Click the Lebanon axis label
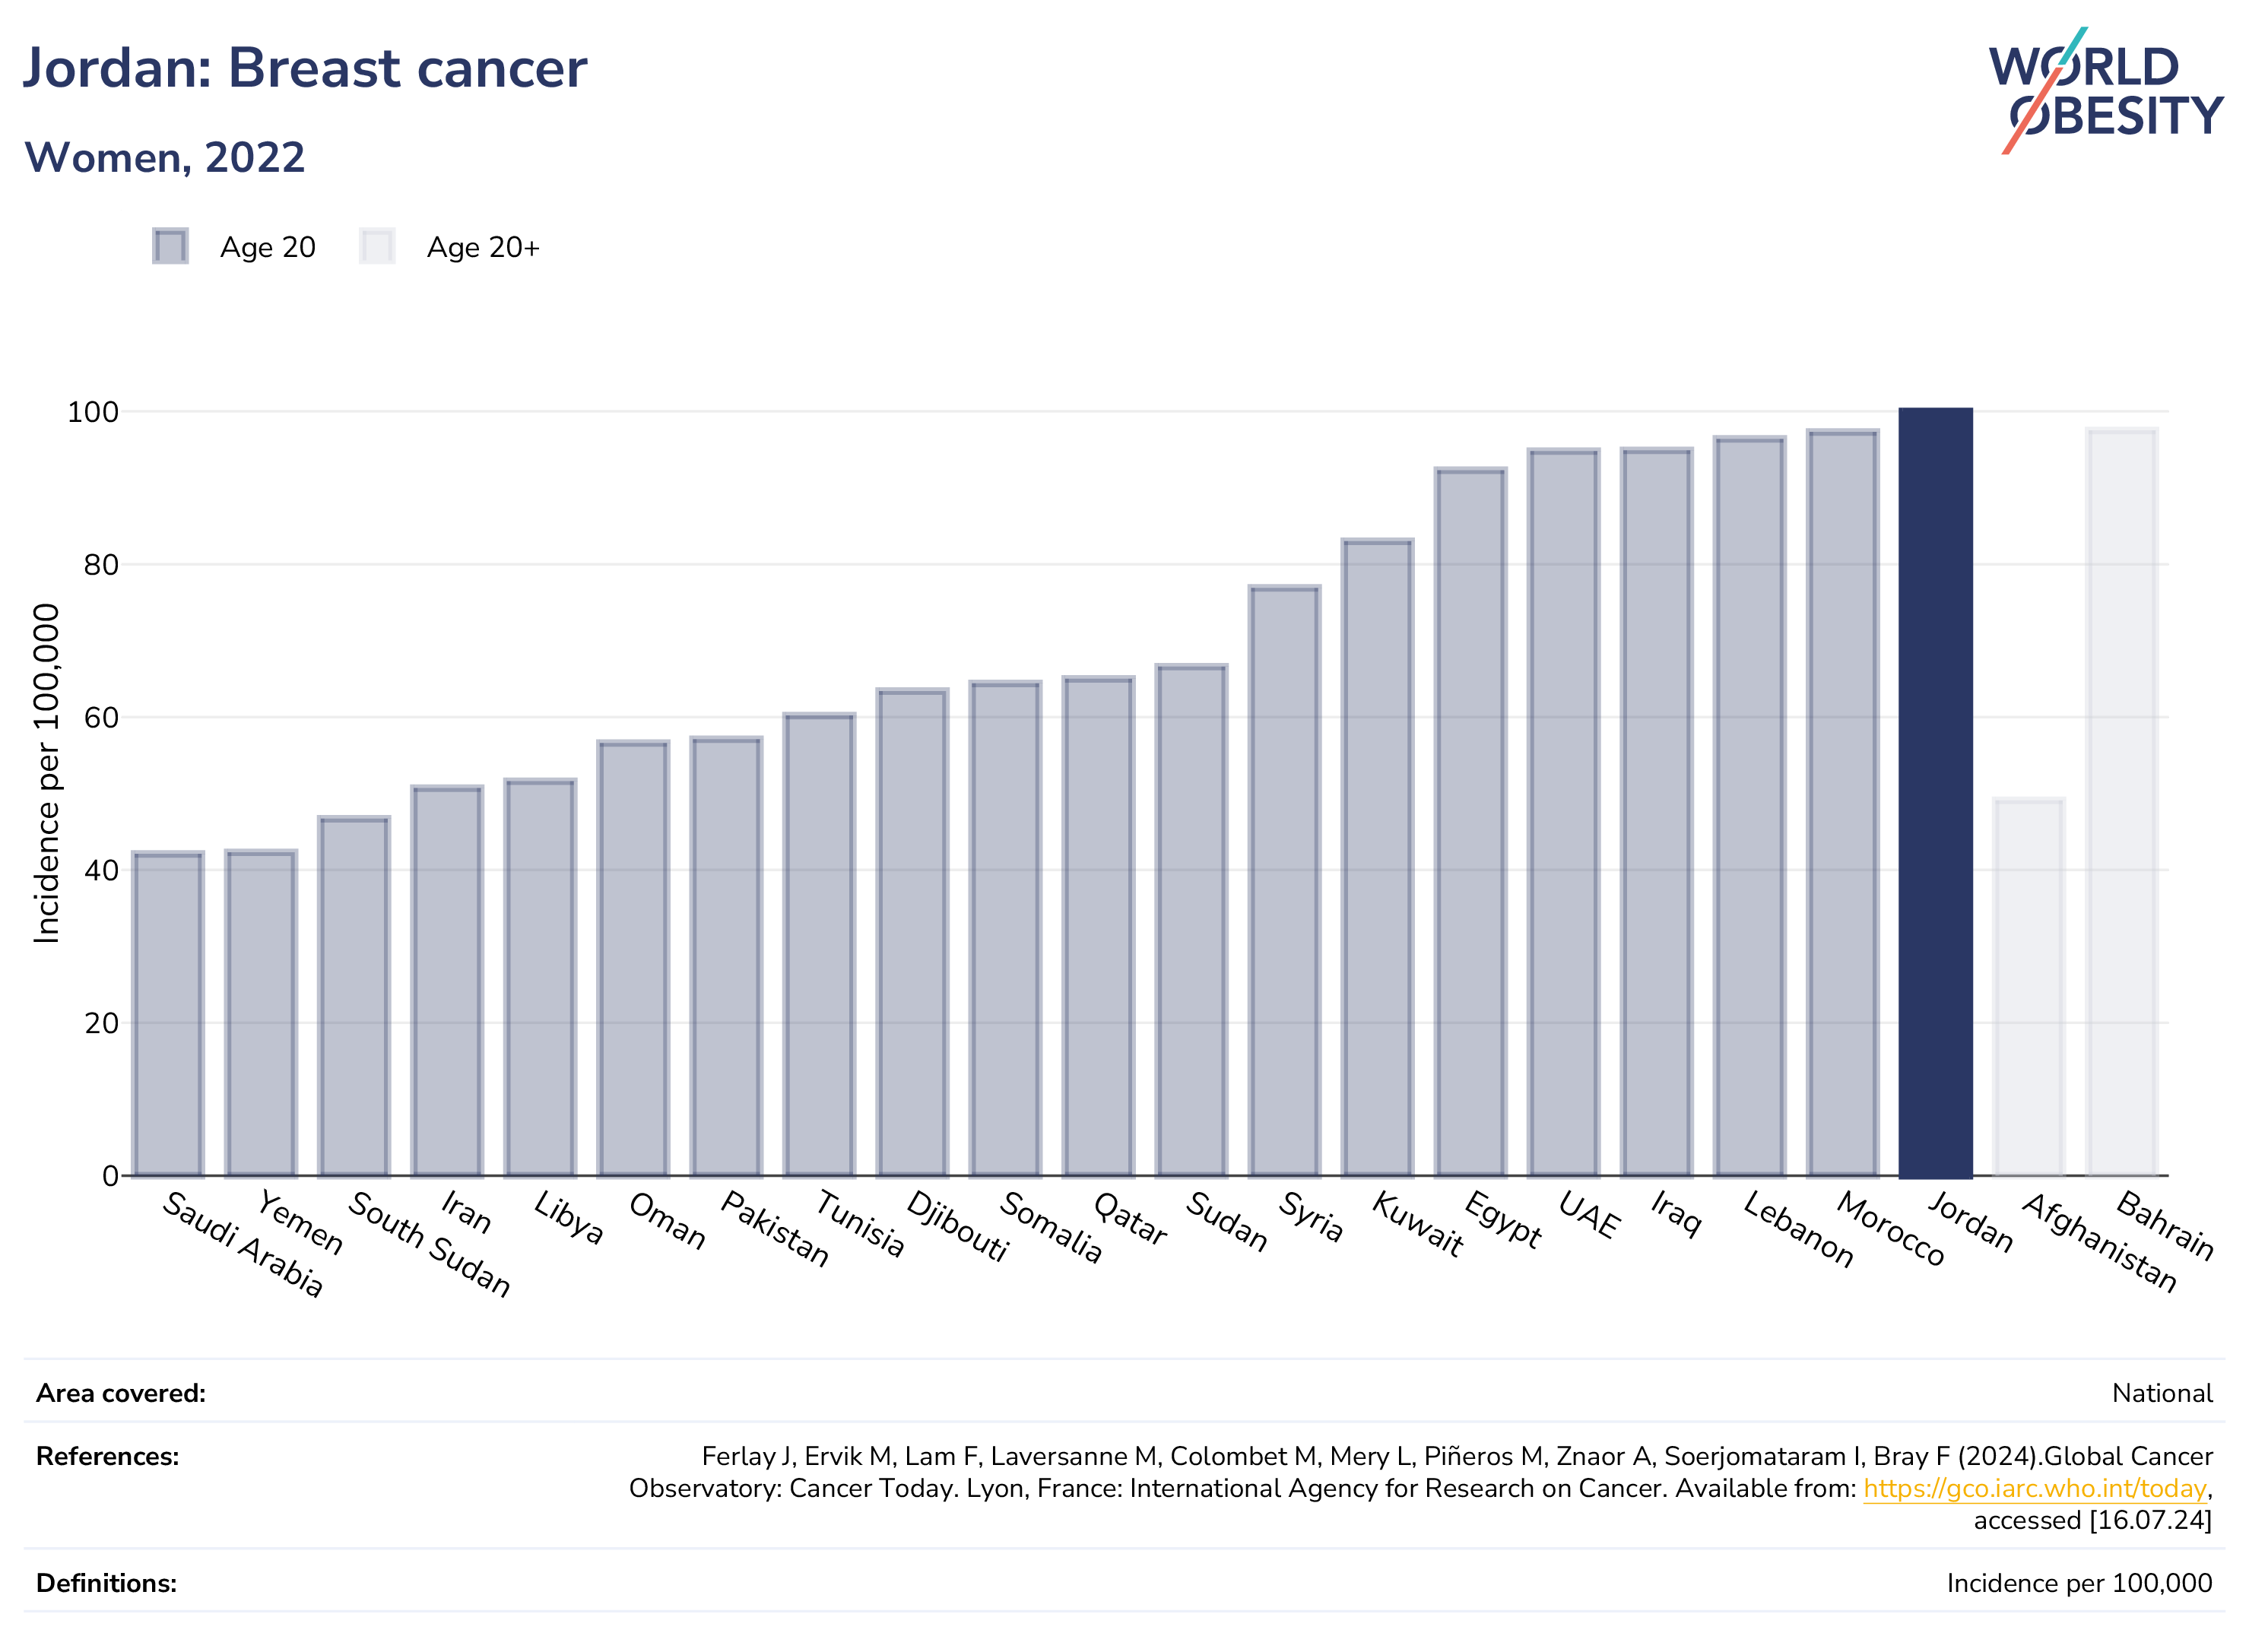This screenshot has width=2249, height=1652. click(1799, 1229)
